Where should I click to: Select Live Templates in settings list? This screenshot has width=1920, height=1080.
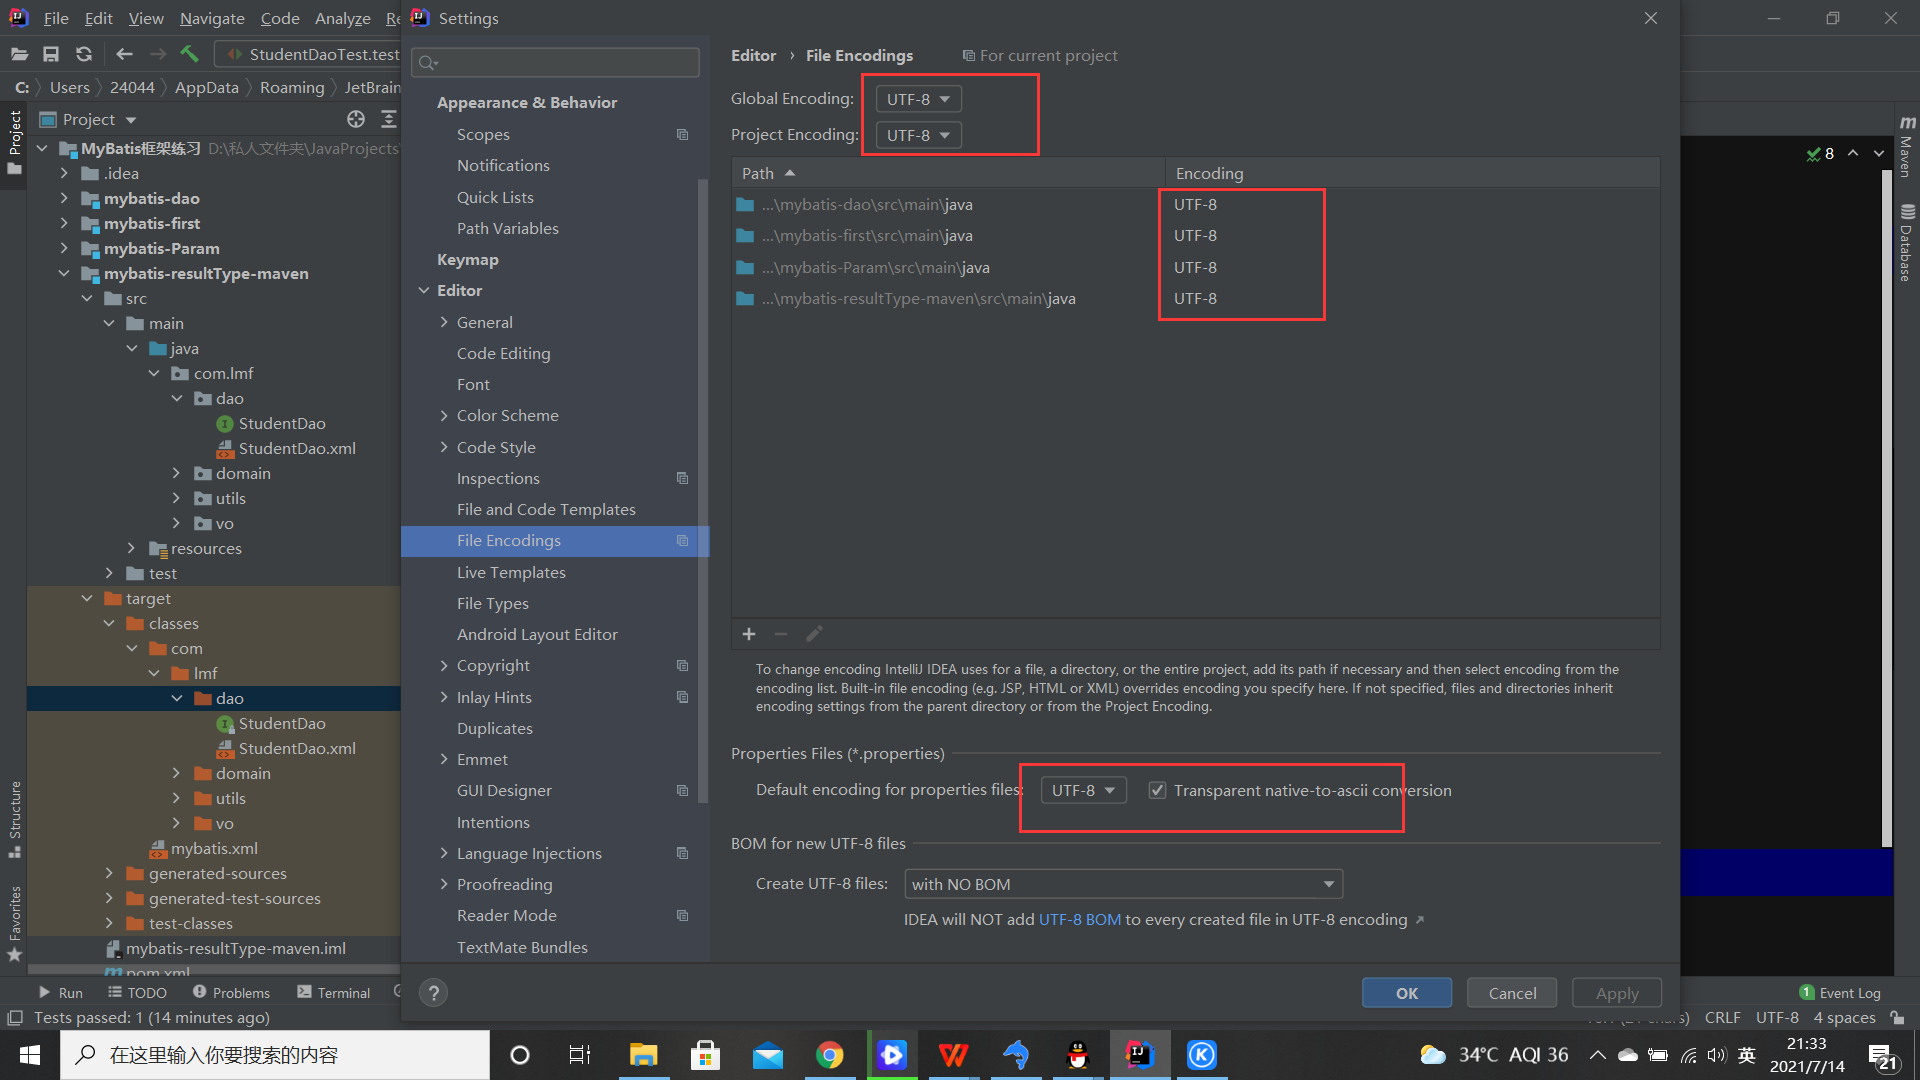coord(511,572)
